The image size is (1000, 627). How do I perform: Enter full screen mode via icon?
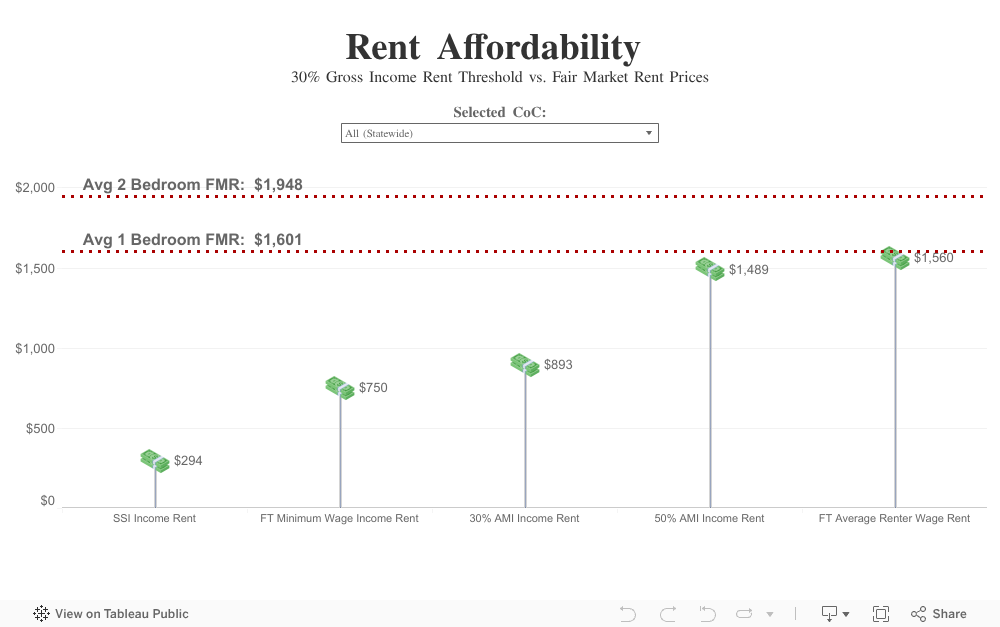881,614
